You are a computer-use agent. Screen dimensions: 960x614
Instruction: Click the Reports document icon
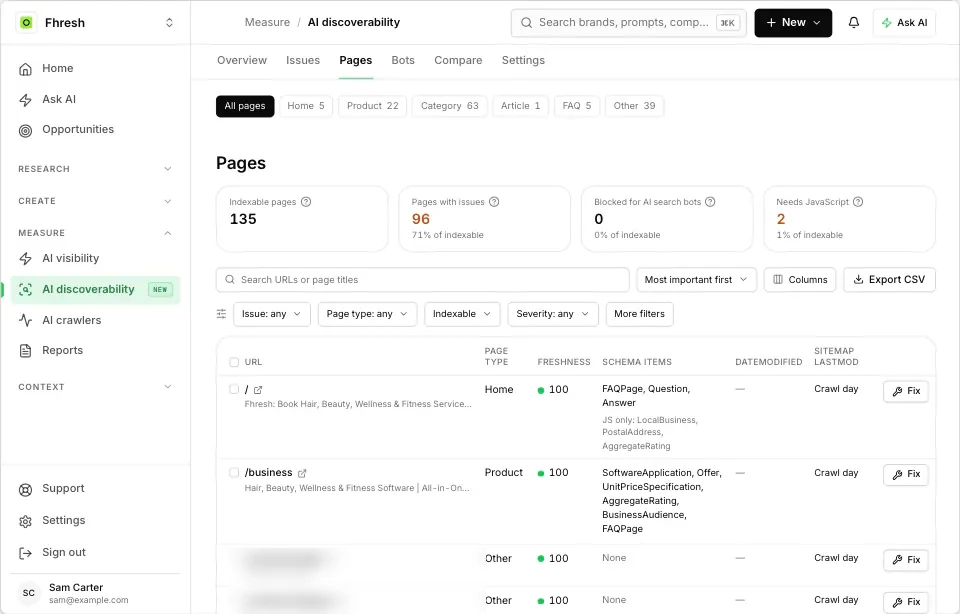25,351
